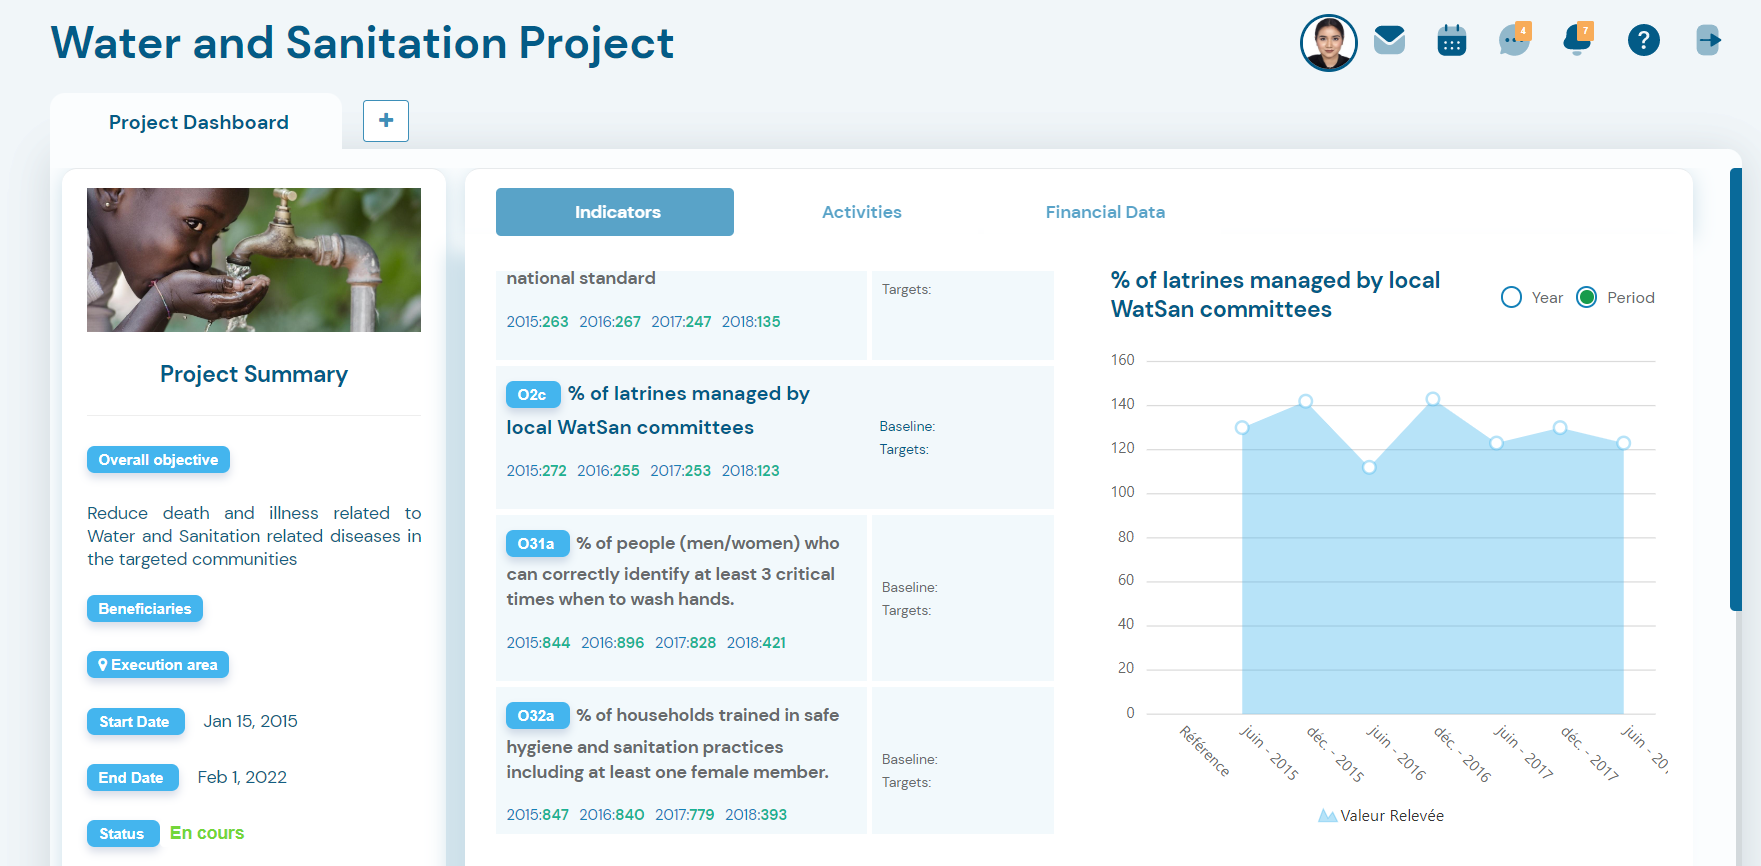Viewport: 1761px width, 866px height.
Task: Click the Status label
Action: 122,834
